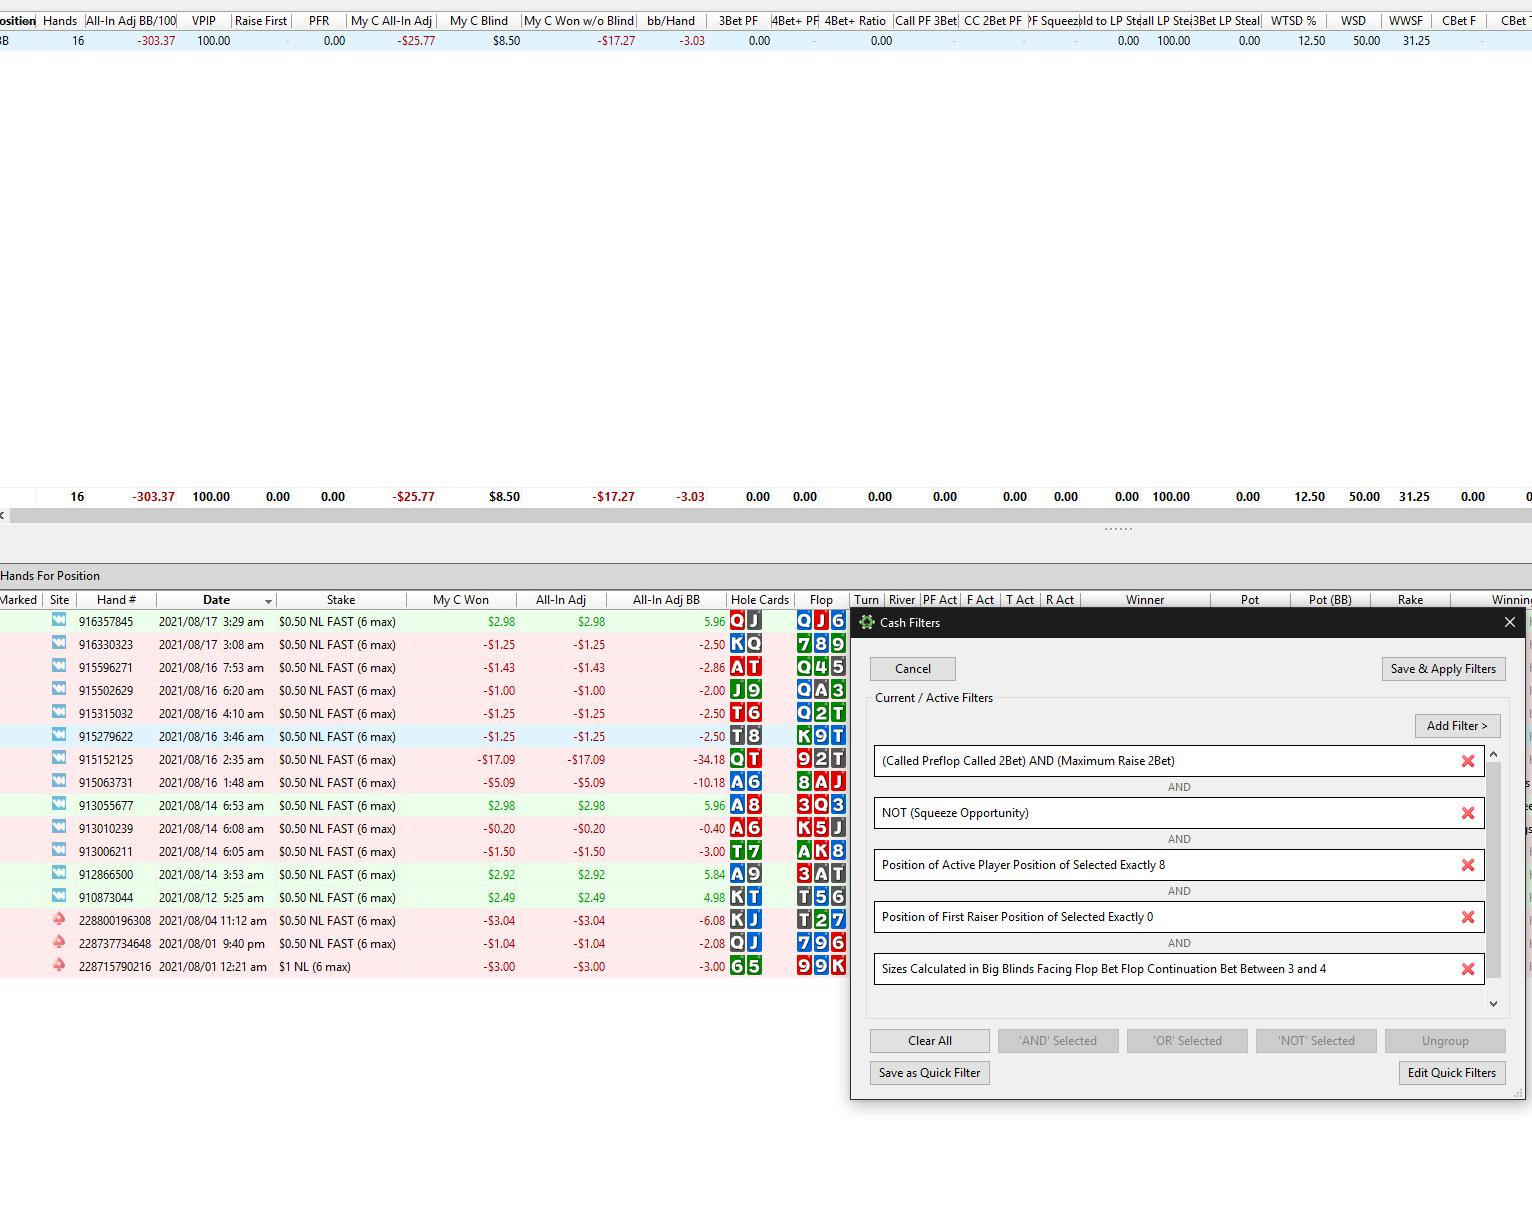This screenshot has height=1205, width=1532.
Task: Click the panel splitter grip dots
Action: point(1119,529)
